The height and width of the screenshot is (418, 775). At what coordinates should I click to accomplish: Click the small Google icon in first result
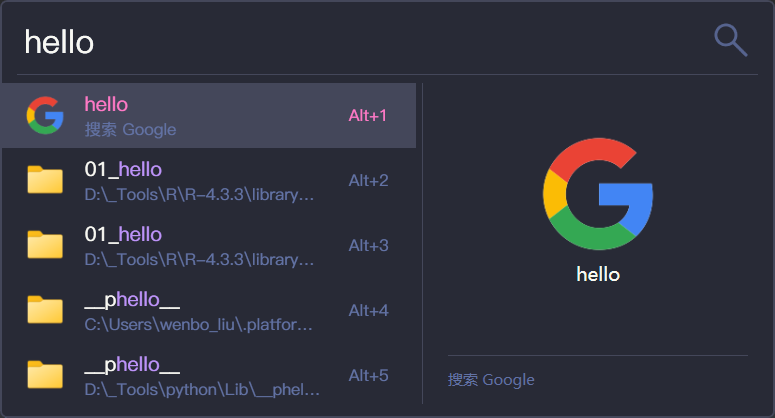tap(45, 116)
